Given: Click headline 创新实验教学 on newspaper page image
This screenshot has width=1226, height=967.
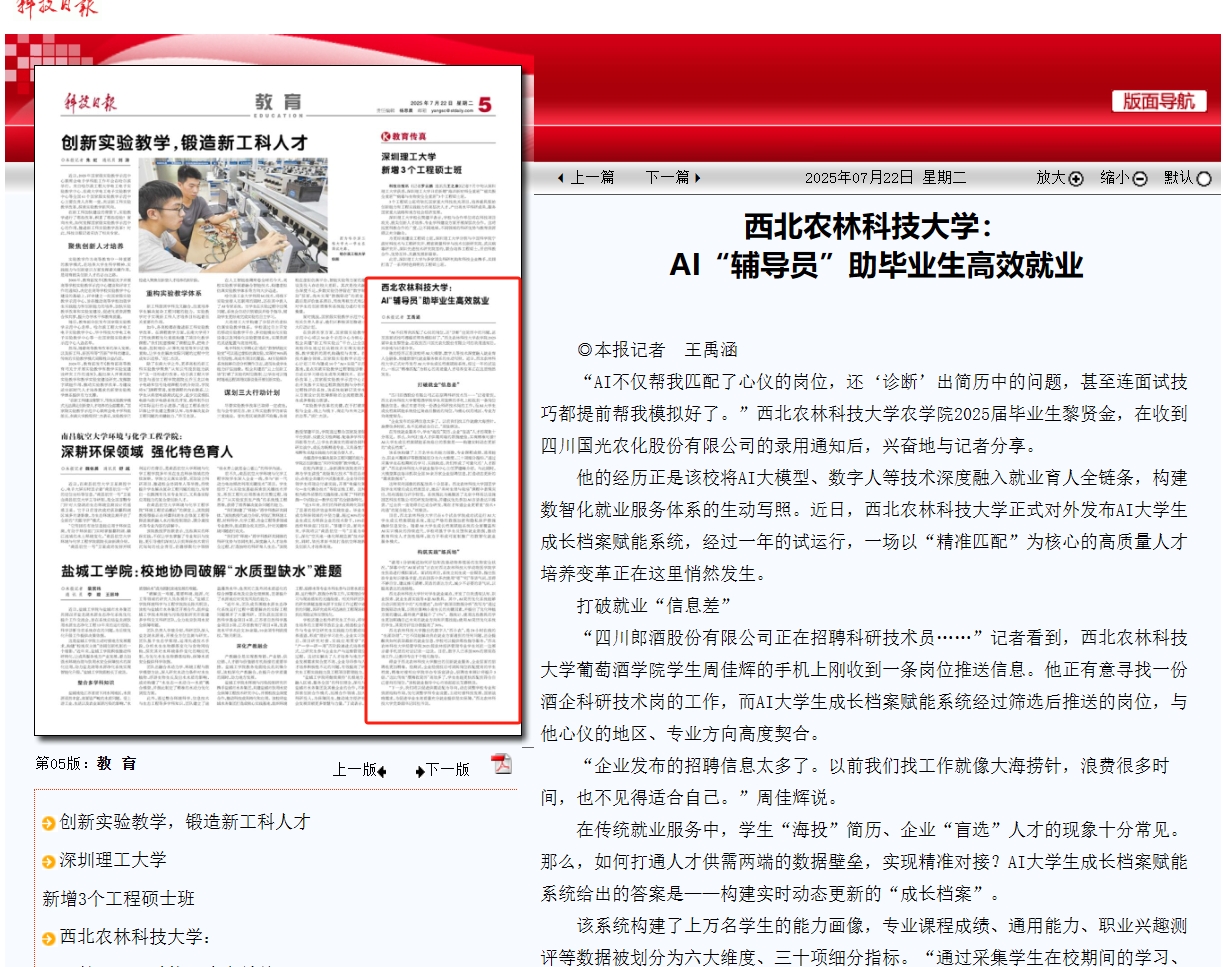Looking at the screenshot, I should pos(185,141).
